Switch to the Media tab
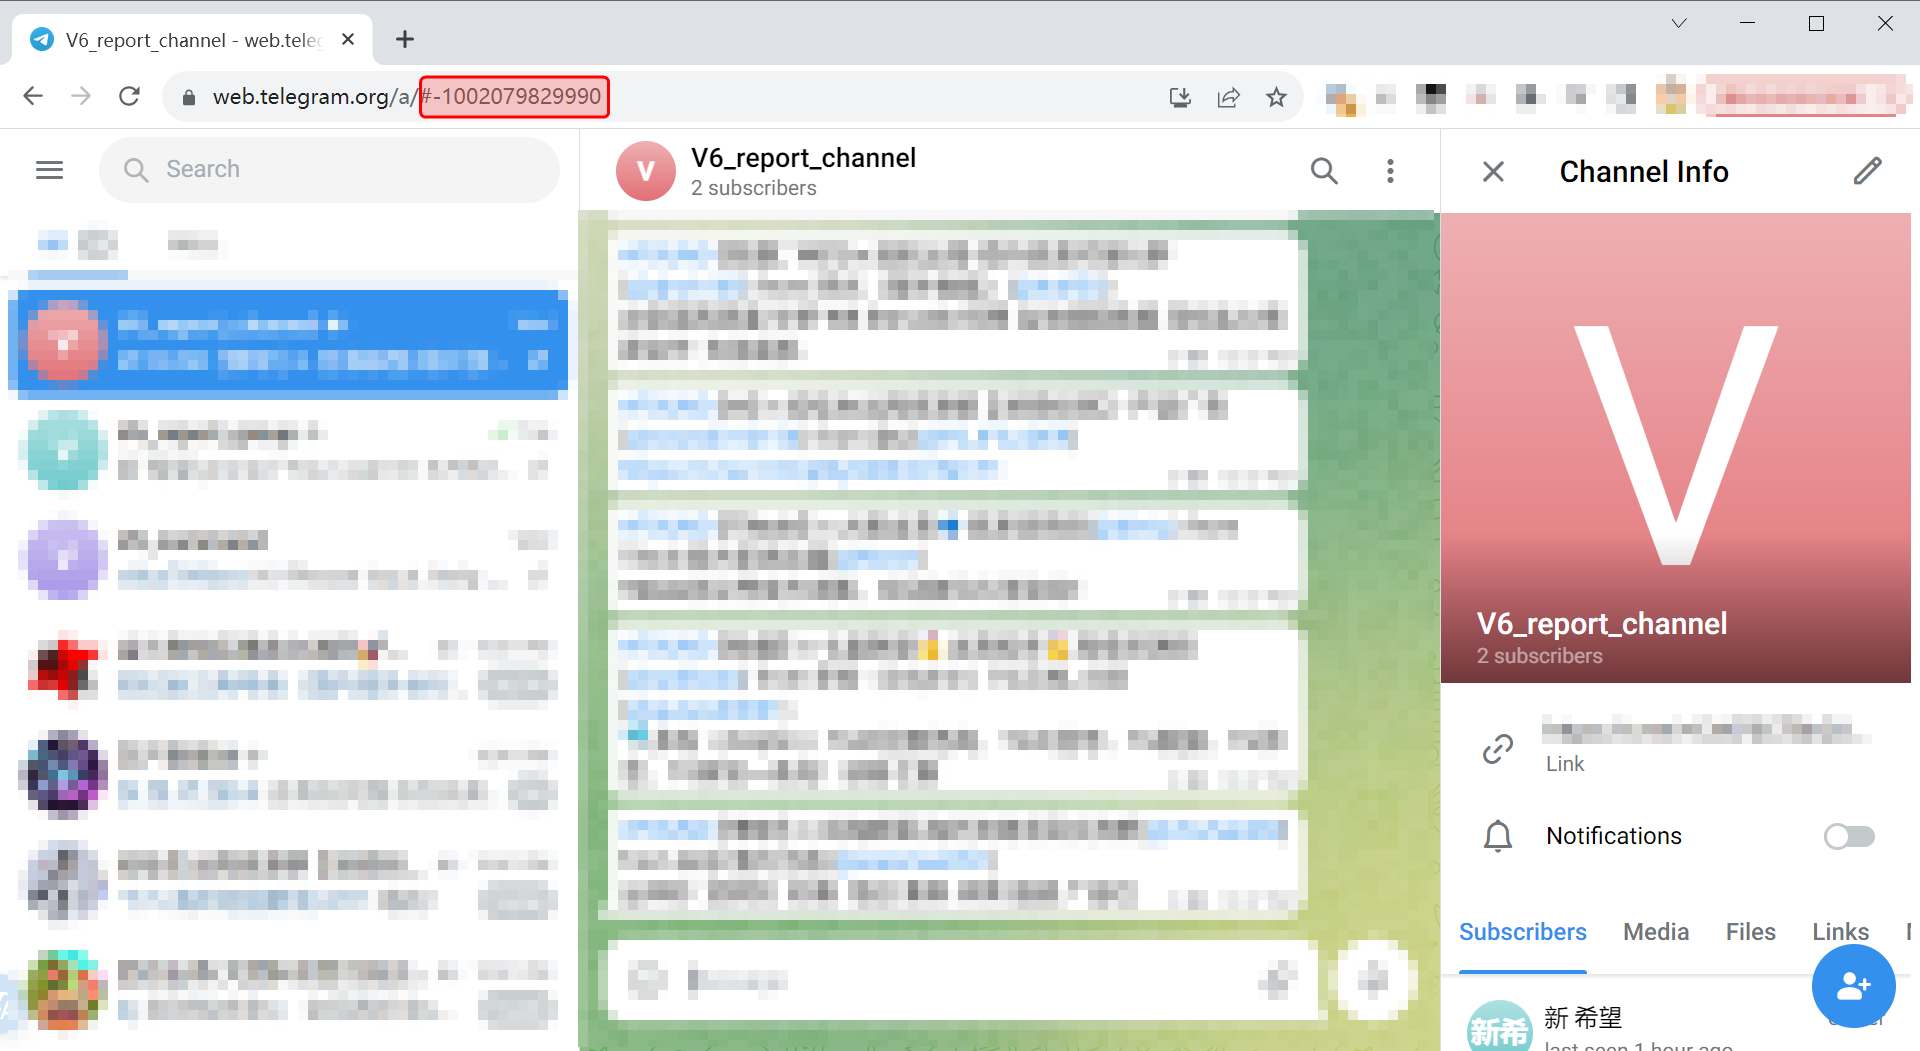Screen dimensions: 1920x1051 click(1655, 932)
